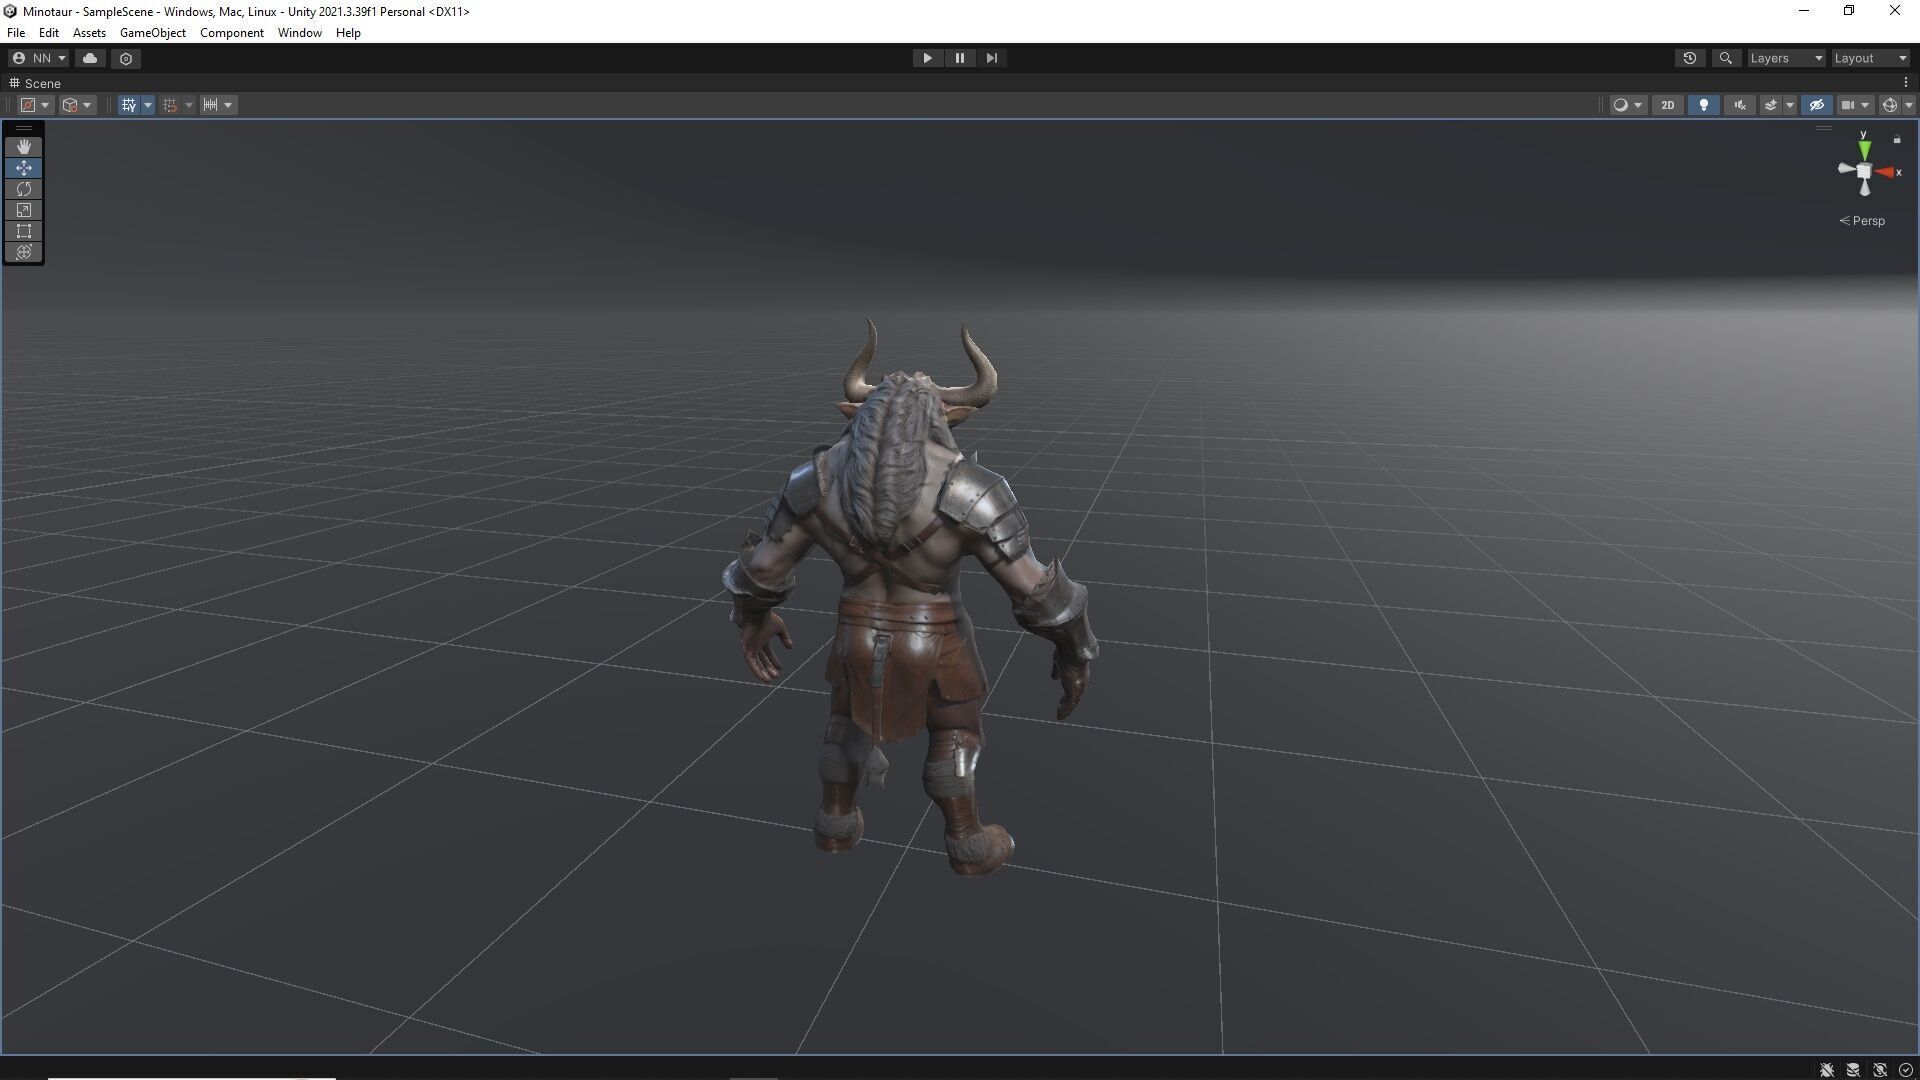Open Unity Cloud services
The image size is (1920, 1080).
click(90, 58)
